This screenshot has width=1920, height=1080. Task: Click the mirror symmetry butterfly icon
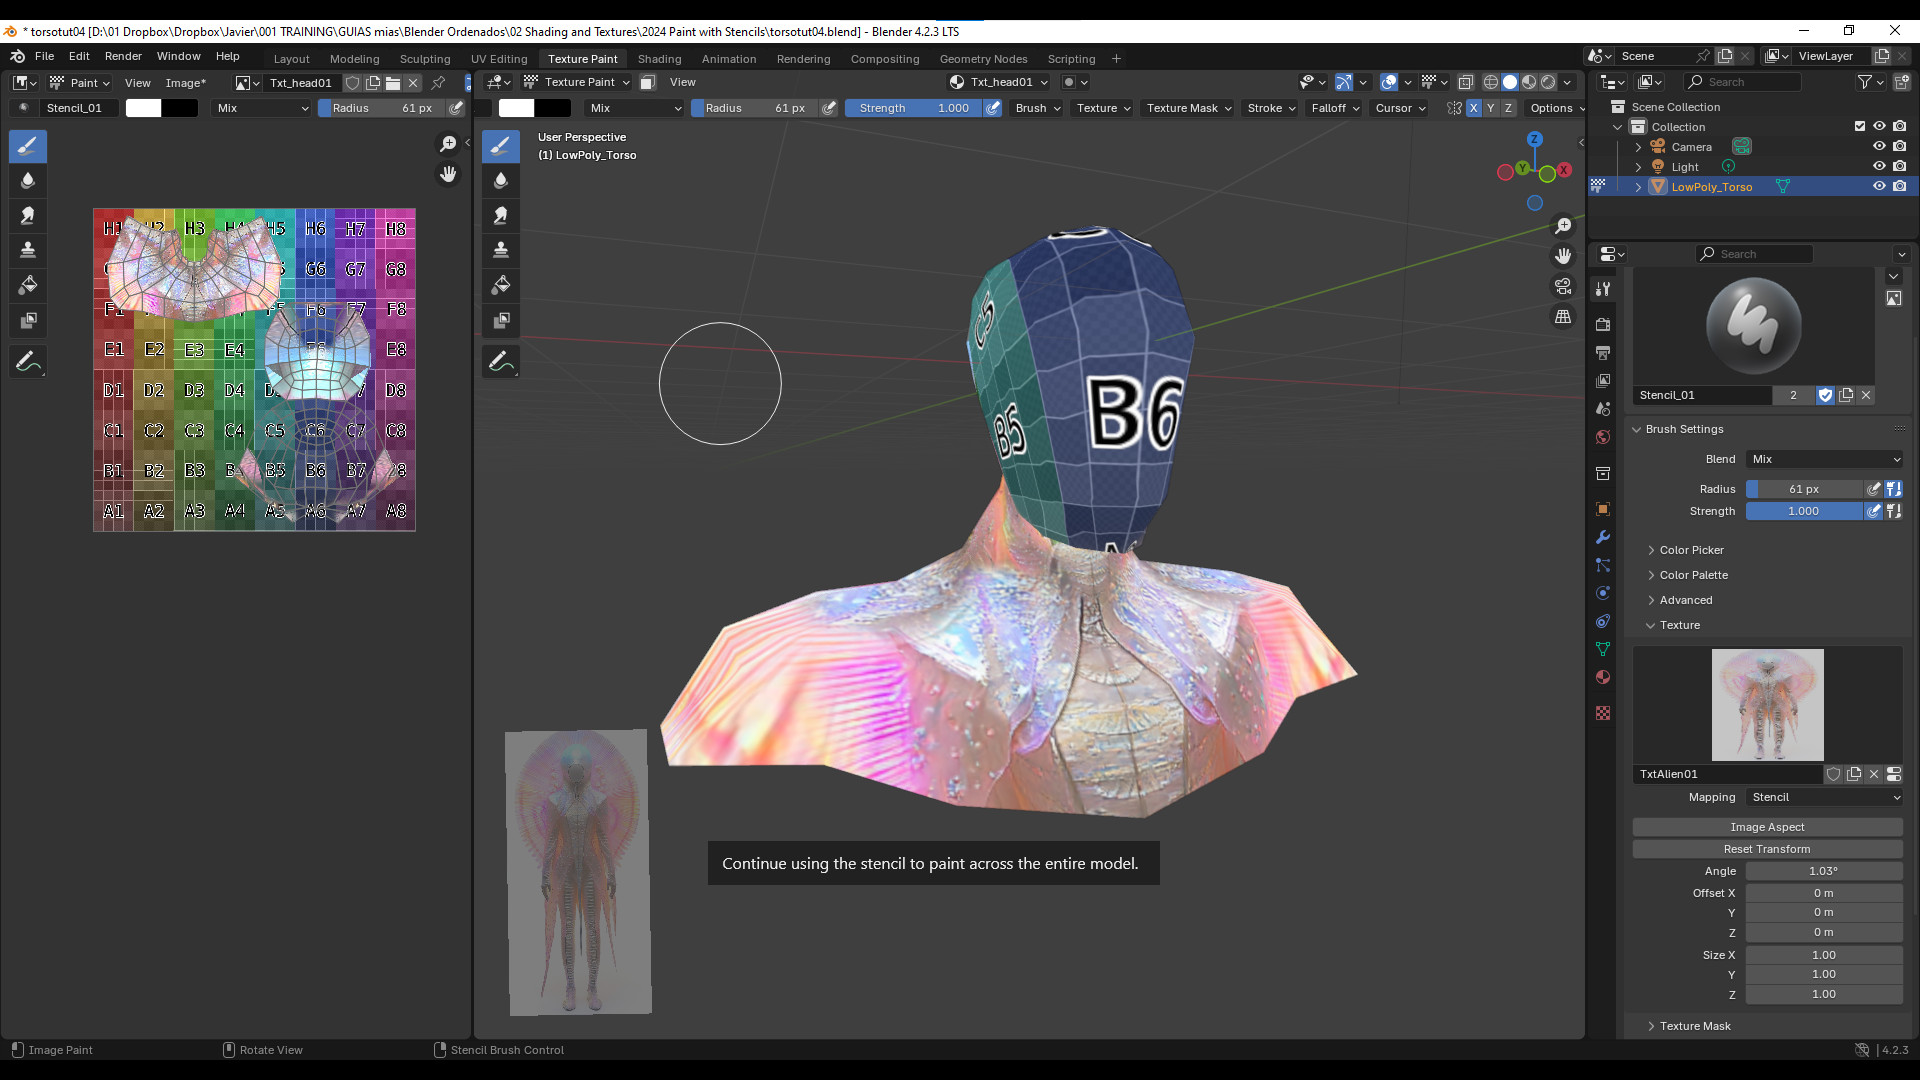pyautogui.click(x=1454, y=108)
